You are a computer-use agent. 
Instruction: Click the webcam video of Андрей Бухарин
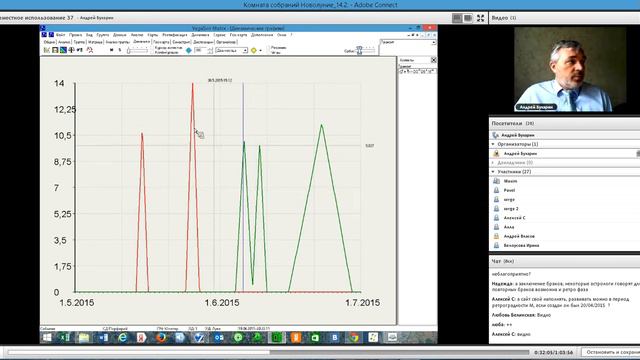click(570, 68)
